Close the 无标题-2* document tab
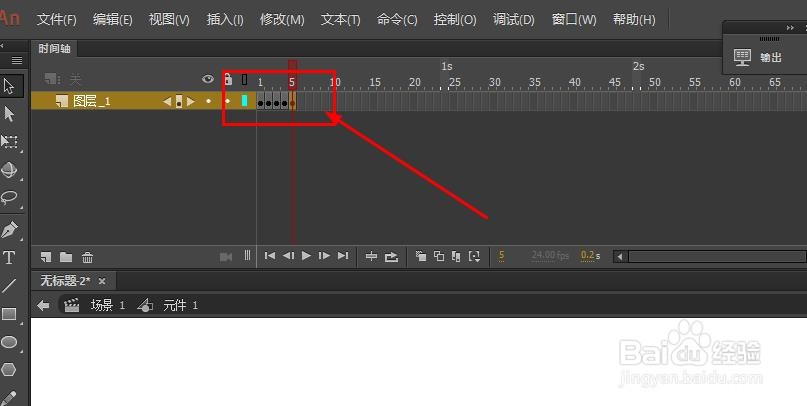The height and width of the screenshot is (406, 807). 102,281
